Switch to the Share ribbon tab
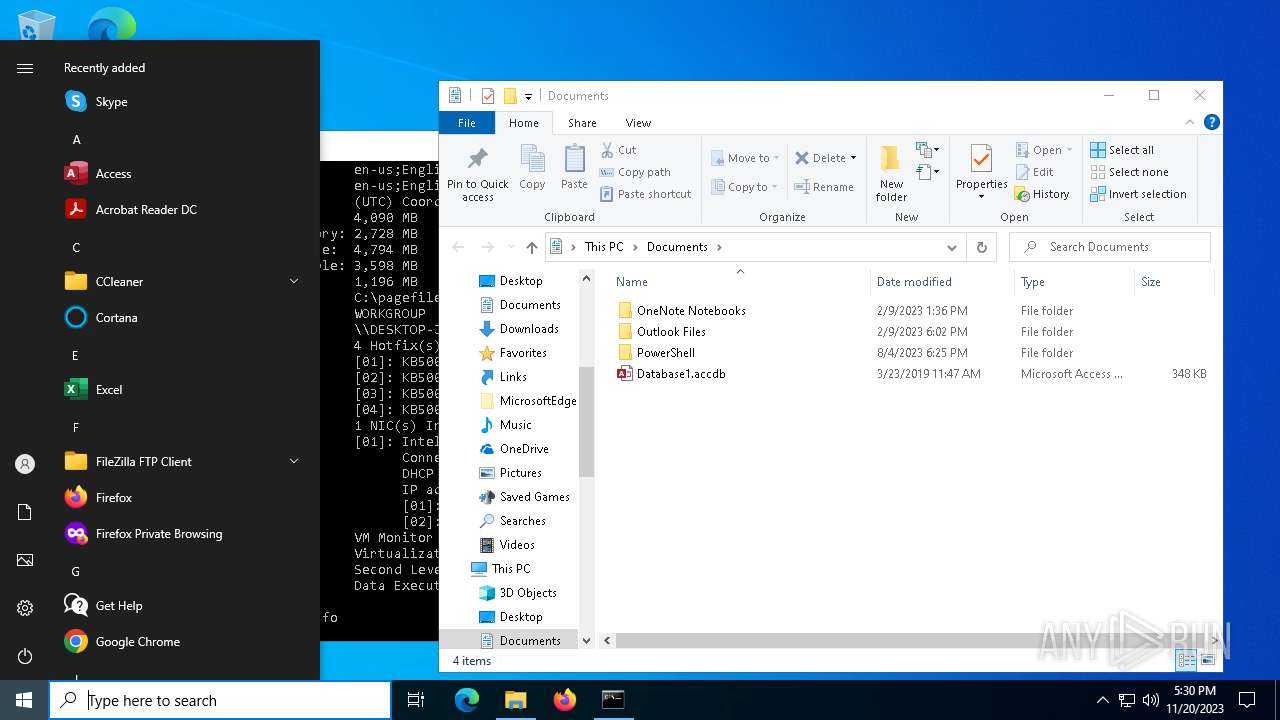This screenshot has width=1280, height=720. tap(582, 123)
